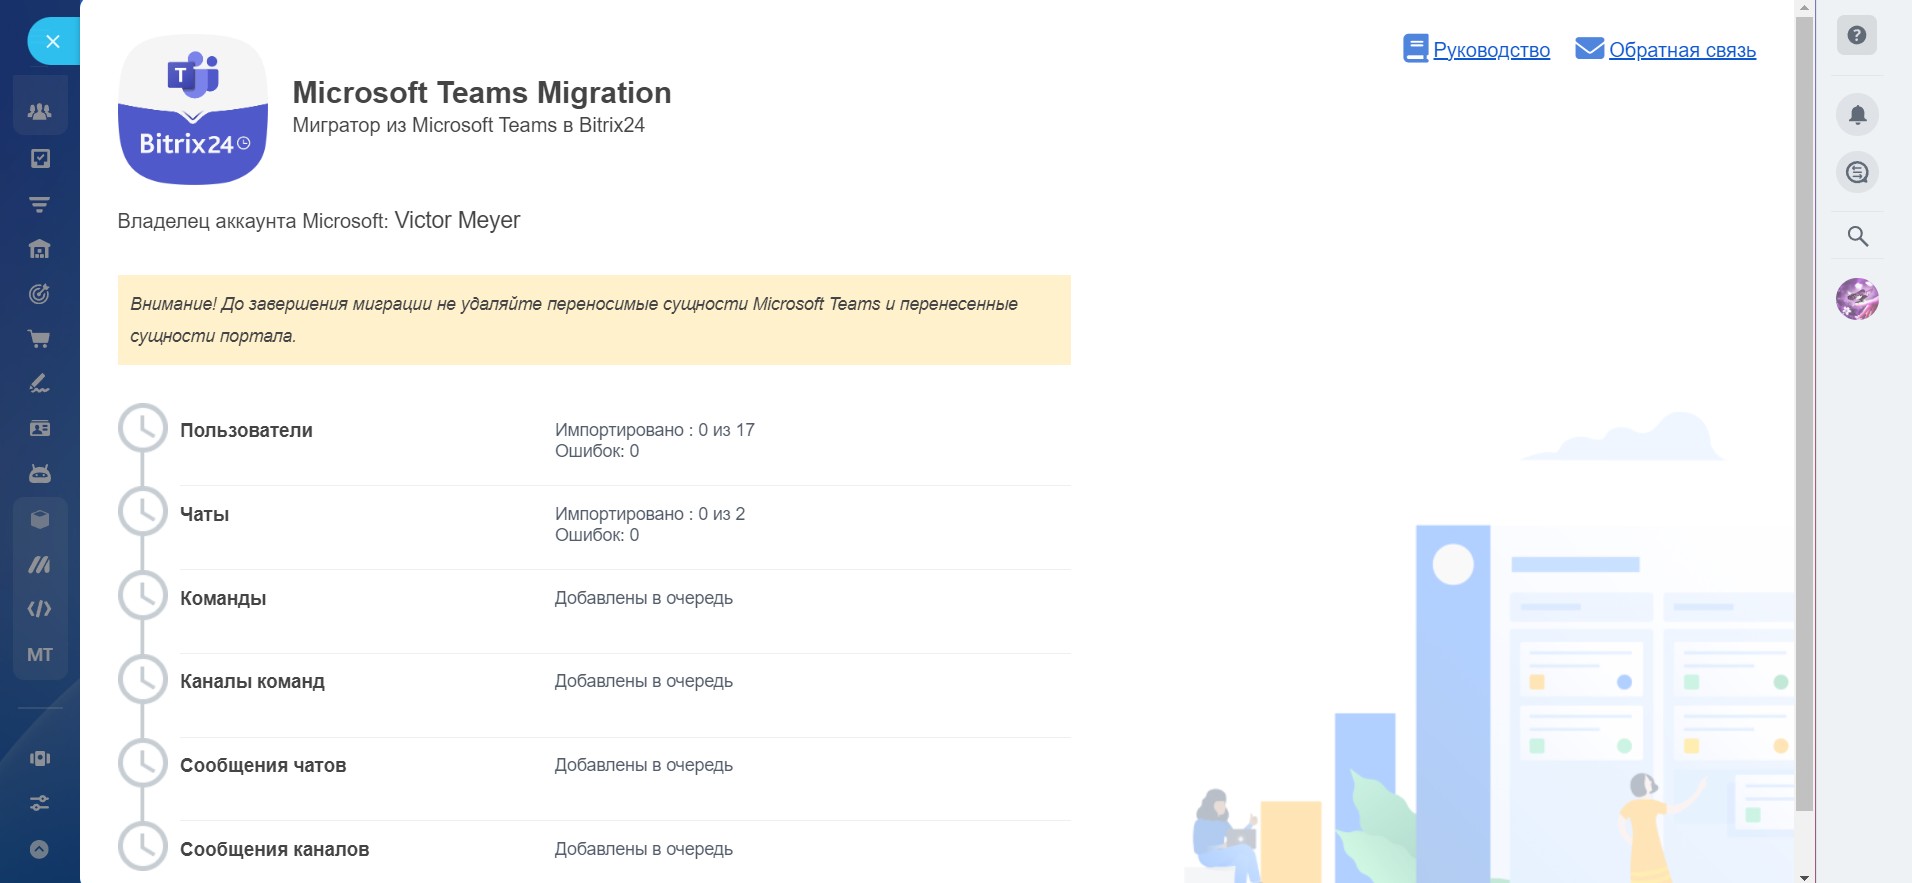Open the shopping cart sidebar icon
Screen dimensions: 1912x883
point(40,339)
